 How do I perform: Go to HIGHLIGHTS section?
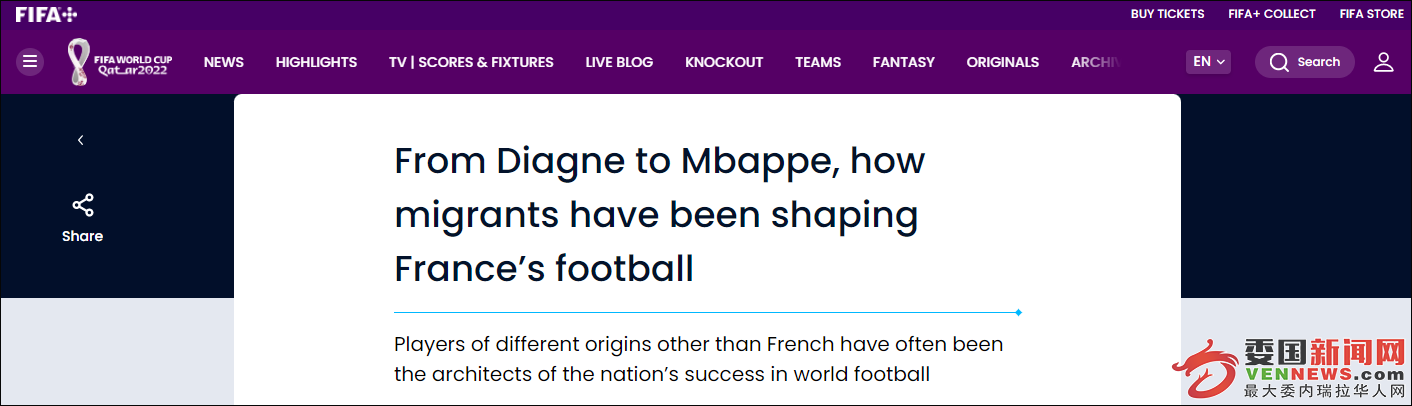[316, 62]
